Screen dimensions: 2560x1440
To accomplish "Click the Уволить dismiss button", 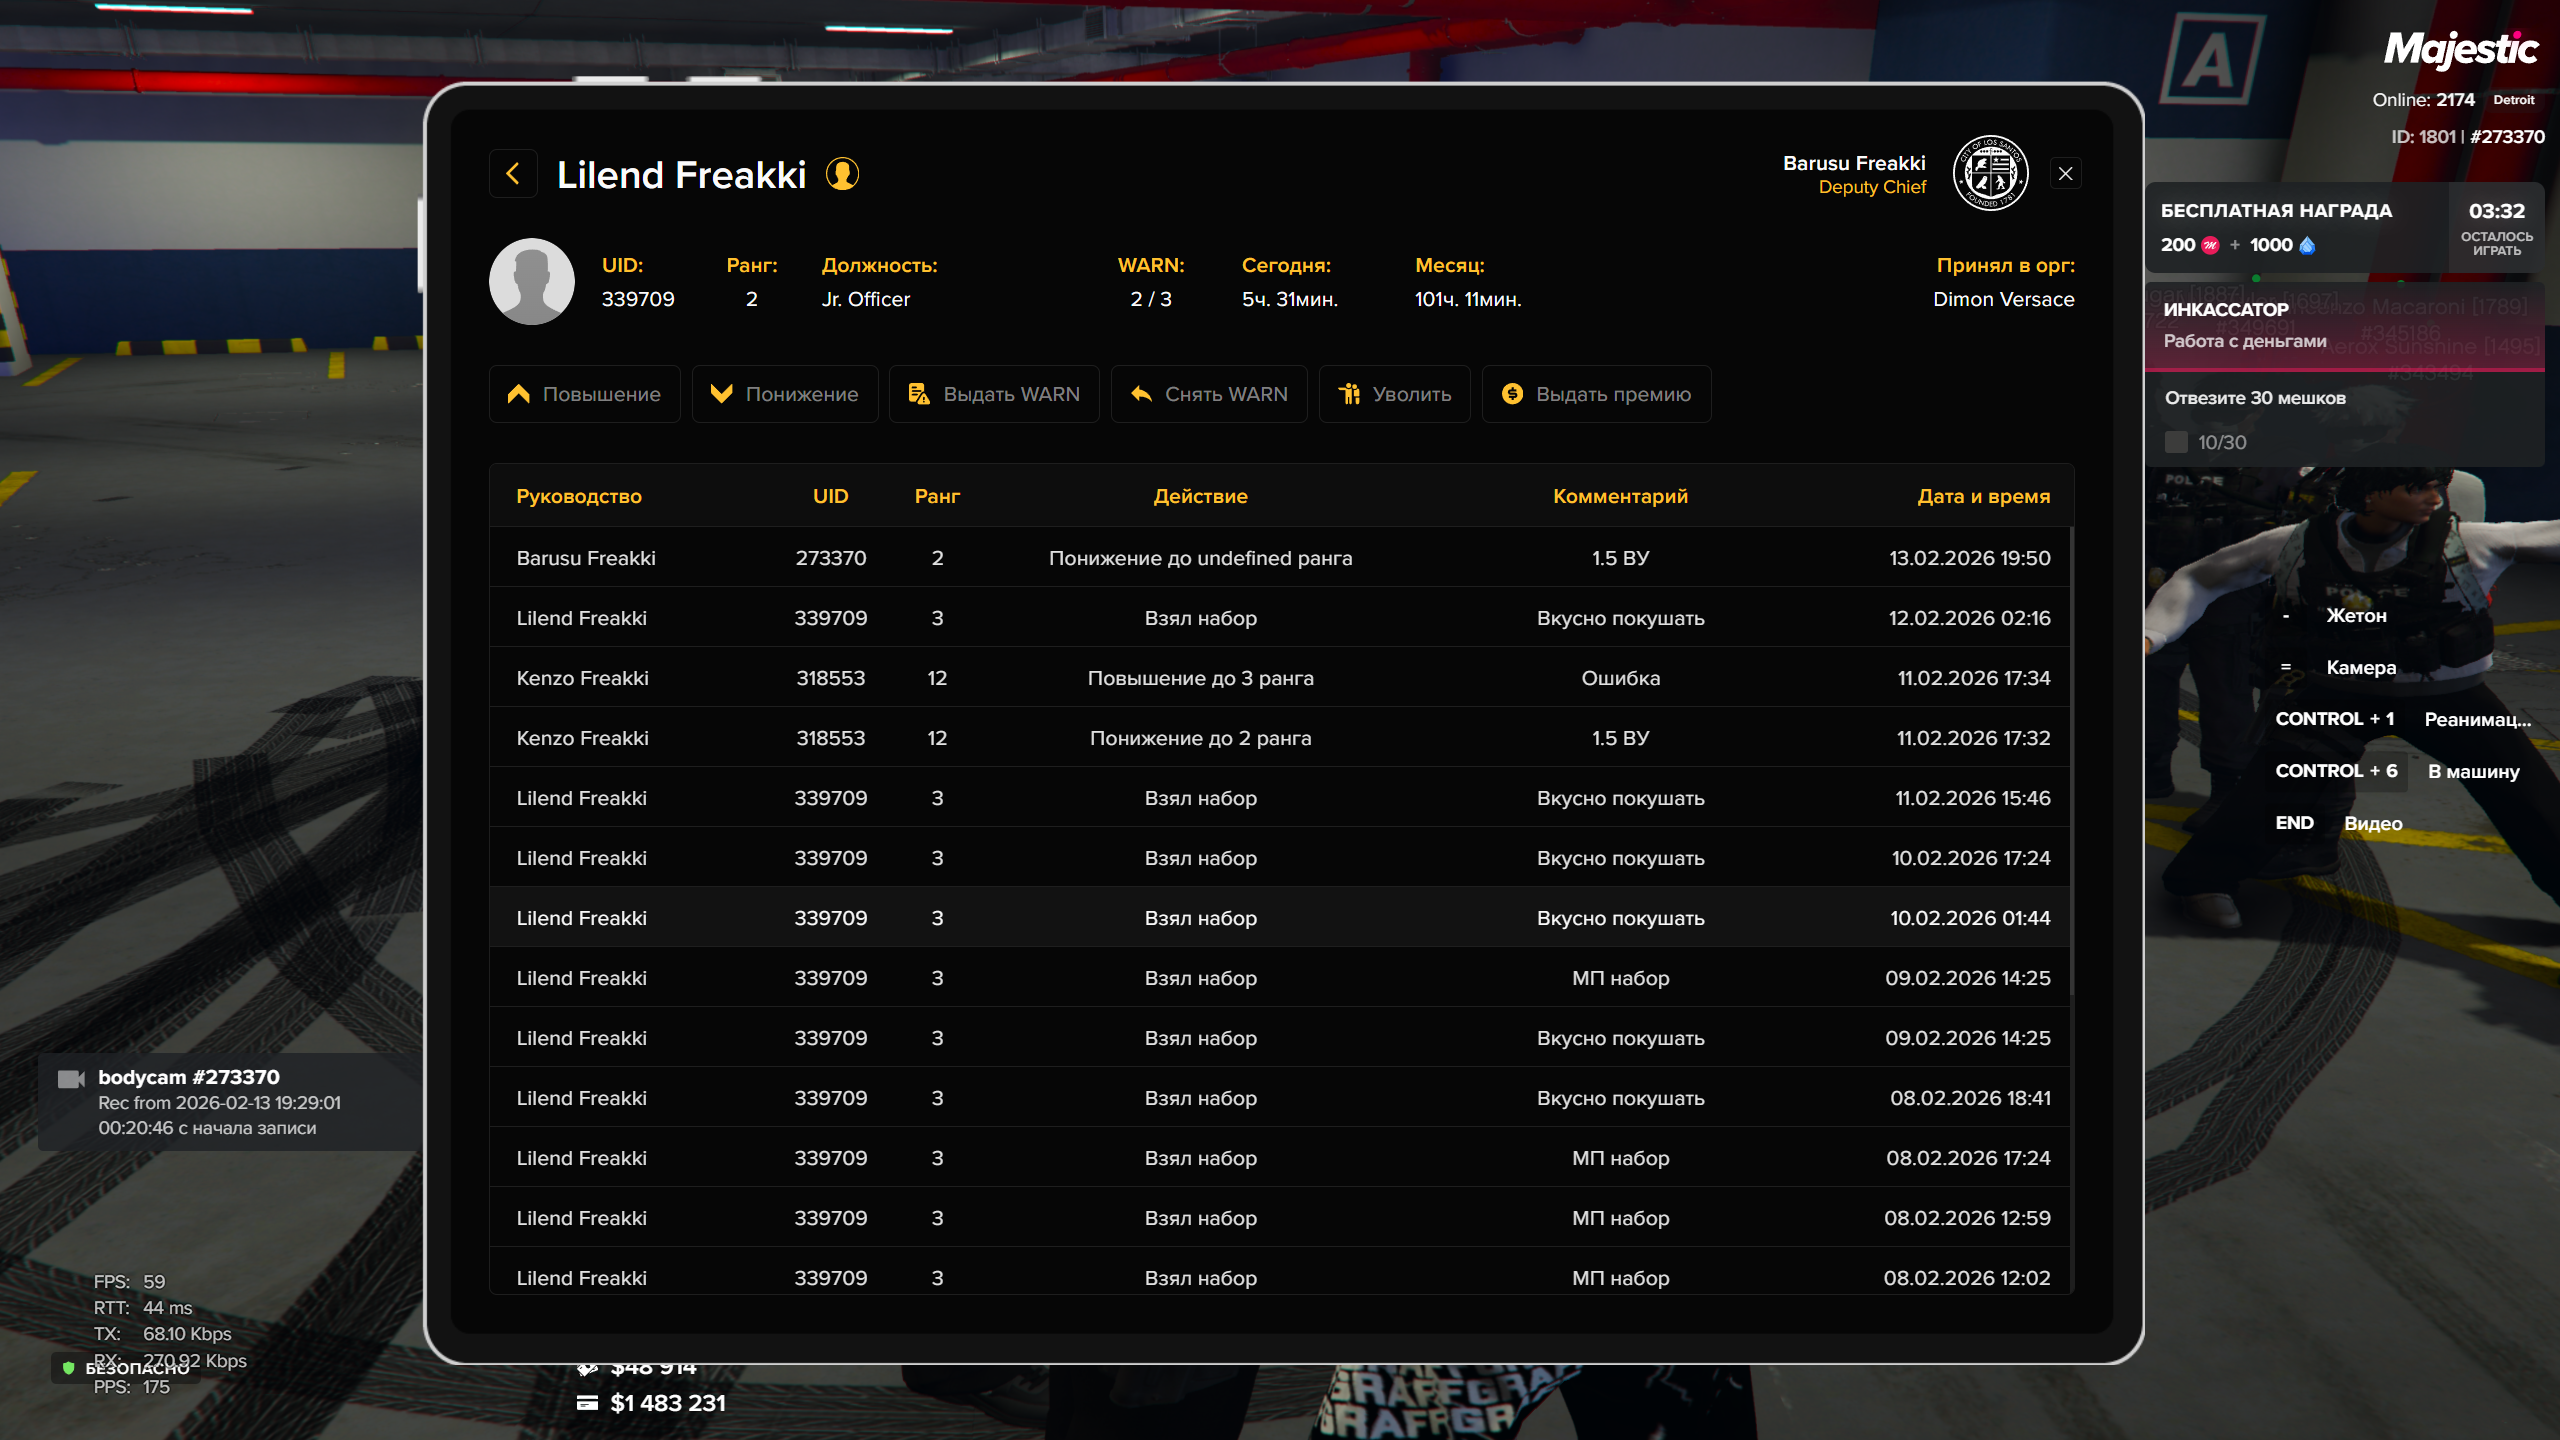I will click(1394, 394).
